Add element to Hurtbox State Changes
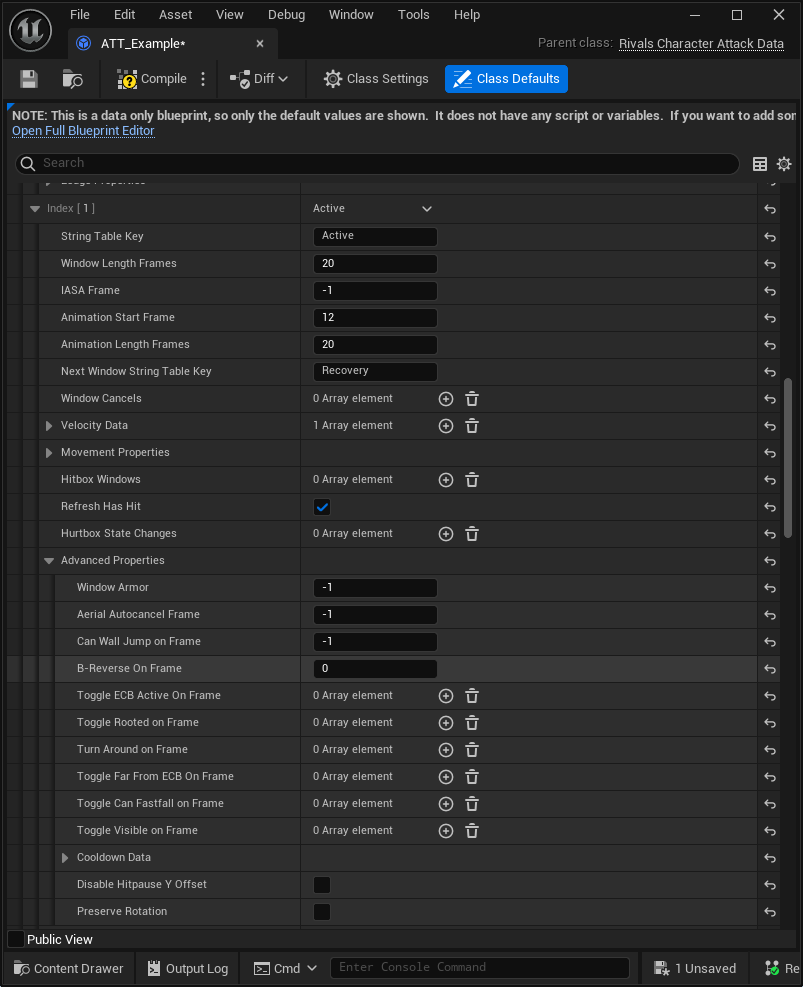The image size is (803, 987). pos(446,534)
